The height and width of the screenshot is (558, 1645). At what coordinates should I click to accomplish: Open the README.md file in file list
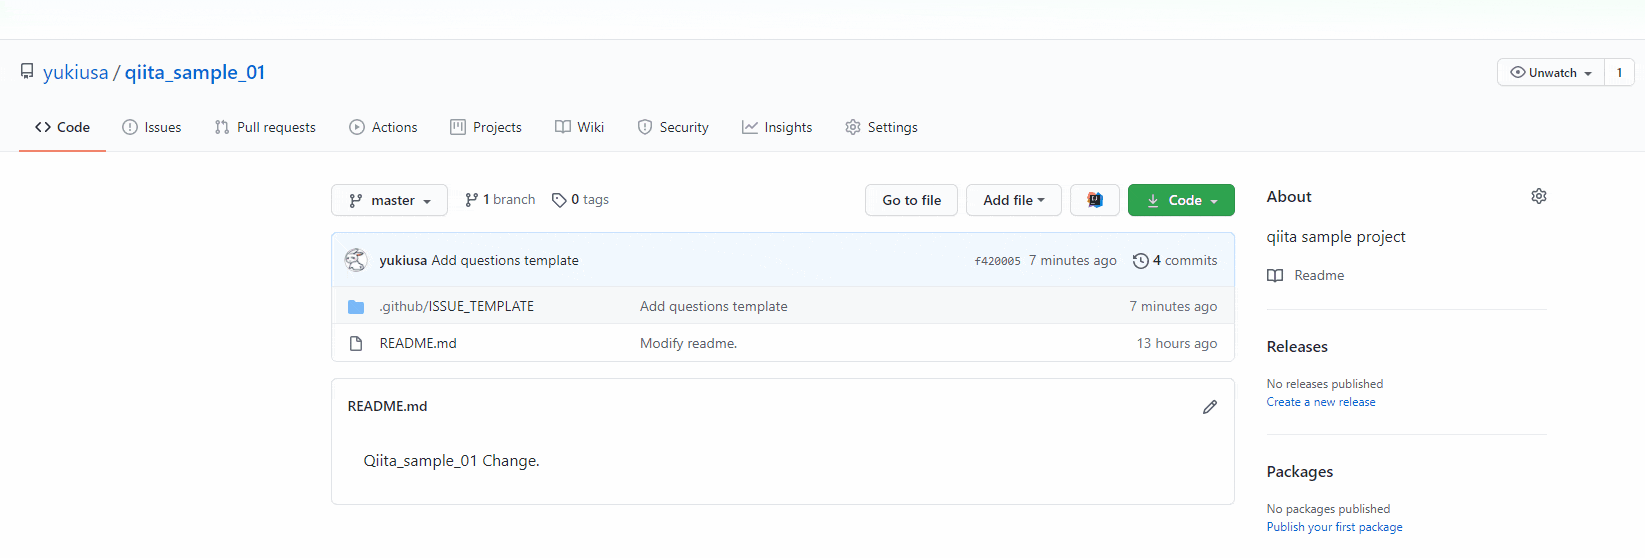click(x=418, y=343)
